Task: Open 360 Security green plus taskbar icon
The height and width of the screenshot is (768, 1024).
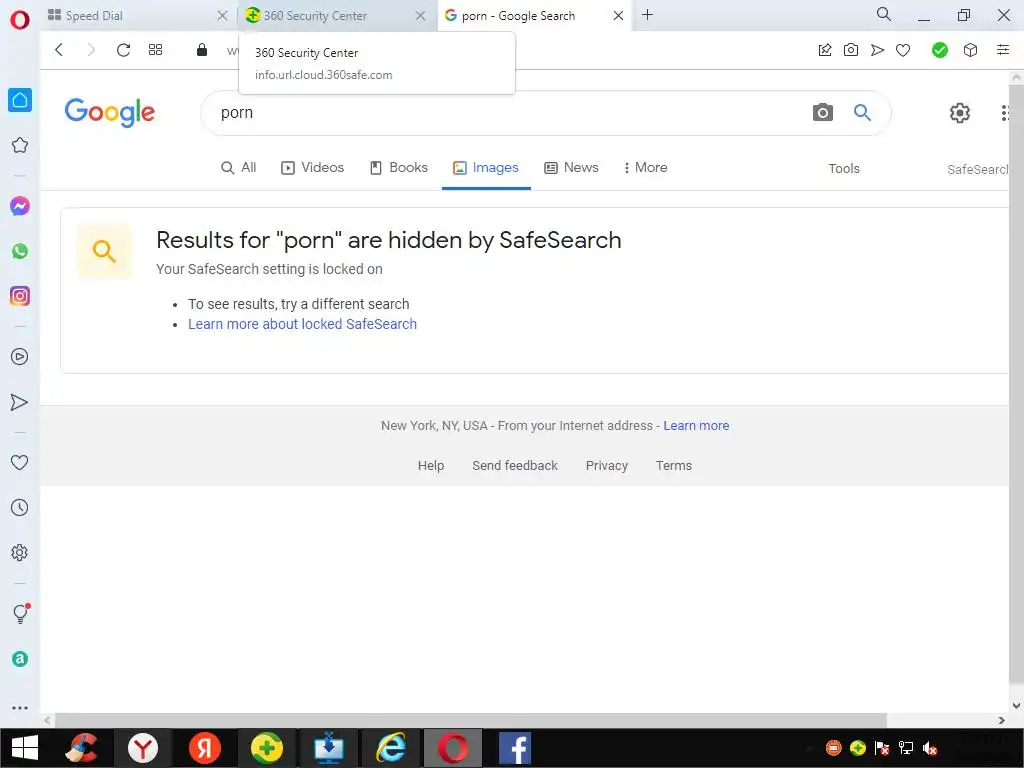Action: (266, 748)
